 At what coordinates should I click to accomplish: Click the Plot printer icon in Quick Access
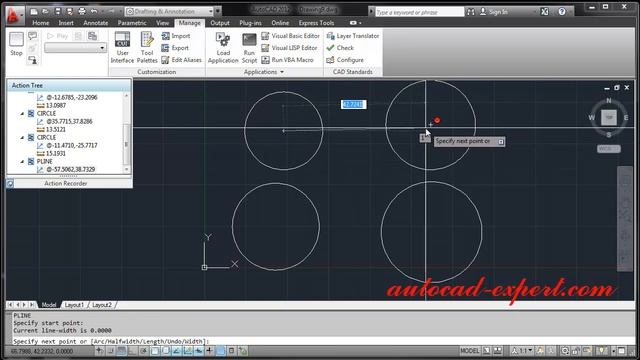(x=82, y=11)
